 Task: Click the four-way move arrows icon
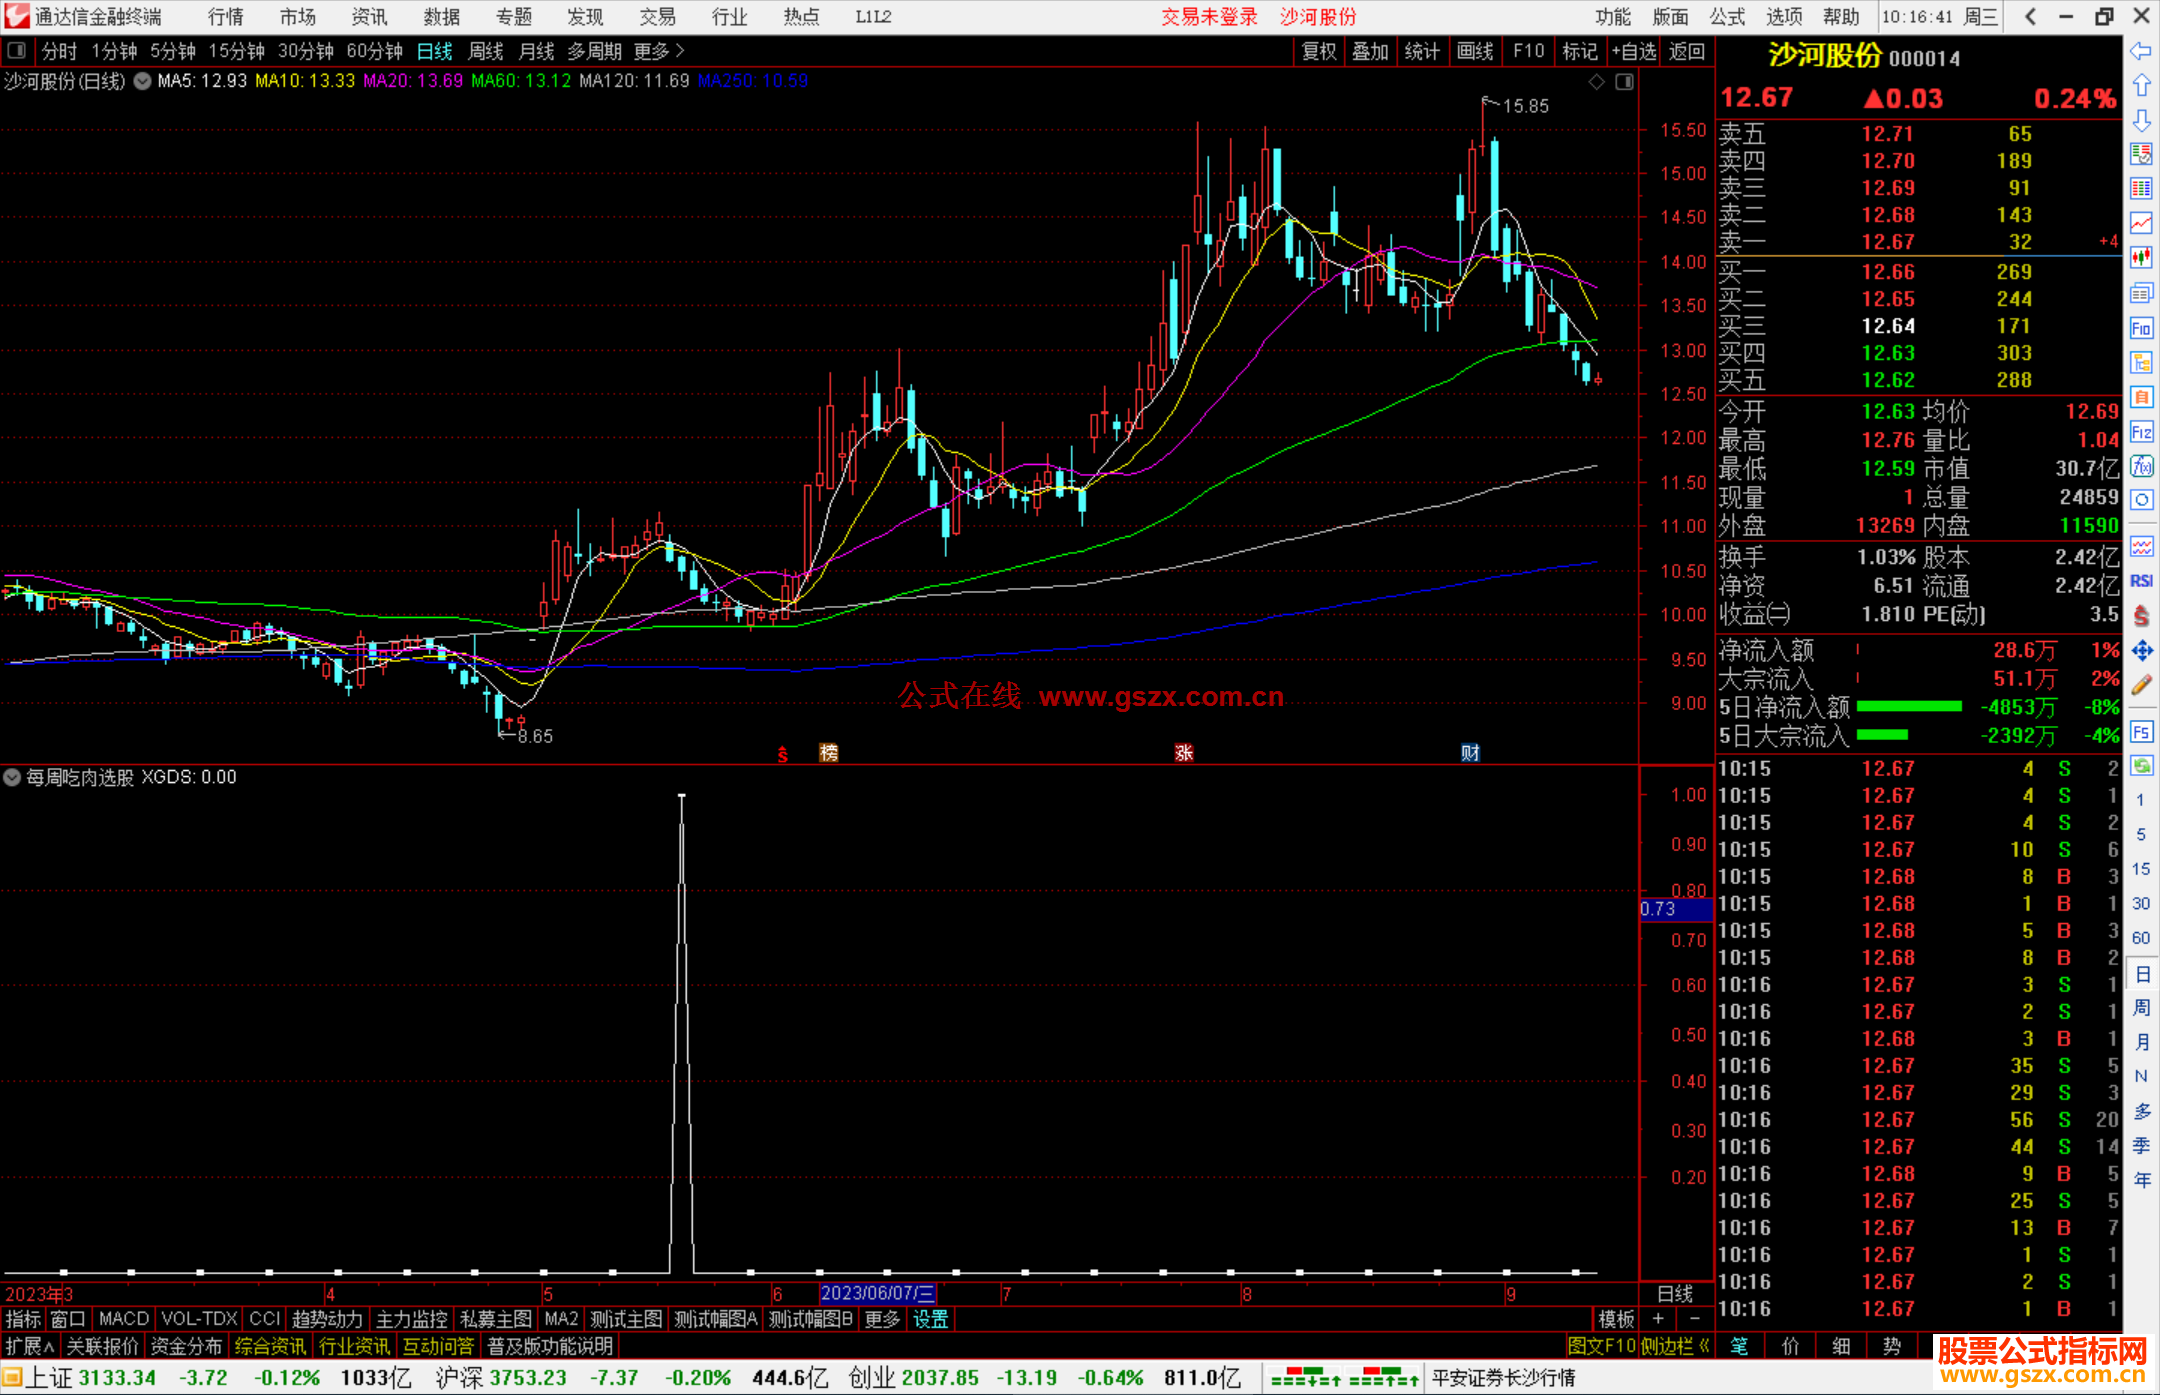pos(2141,651)
